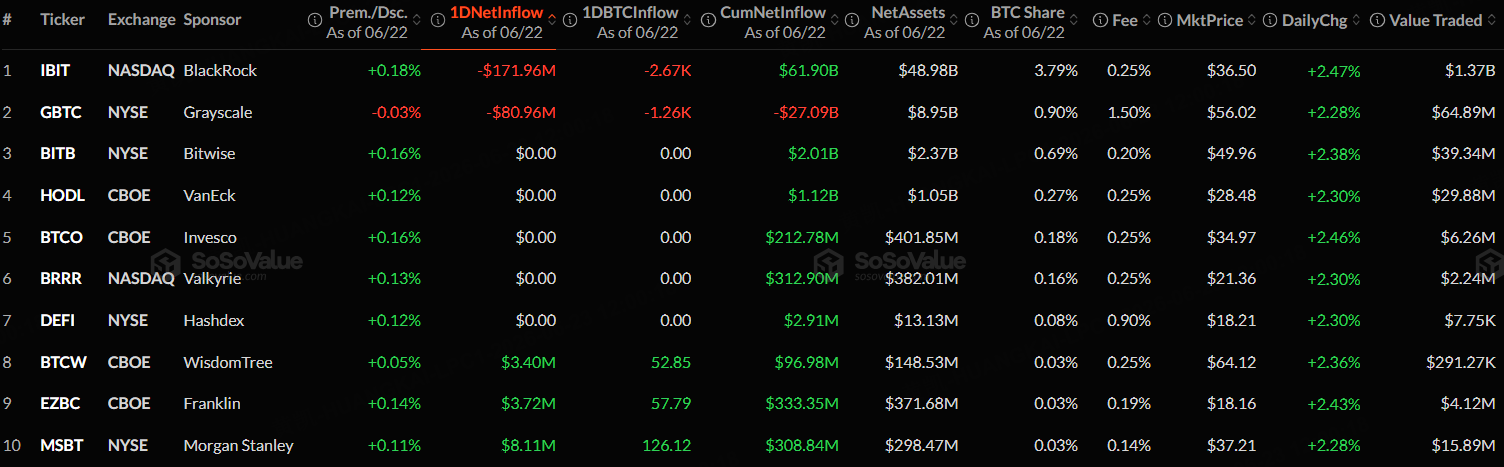Viewport: 1504px width, 467px height.
Task: Sort by NetAssets using its sort arrows
Action: (x=953, y=20)
